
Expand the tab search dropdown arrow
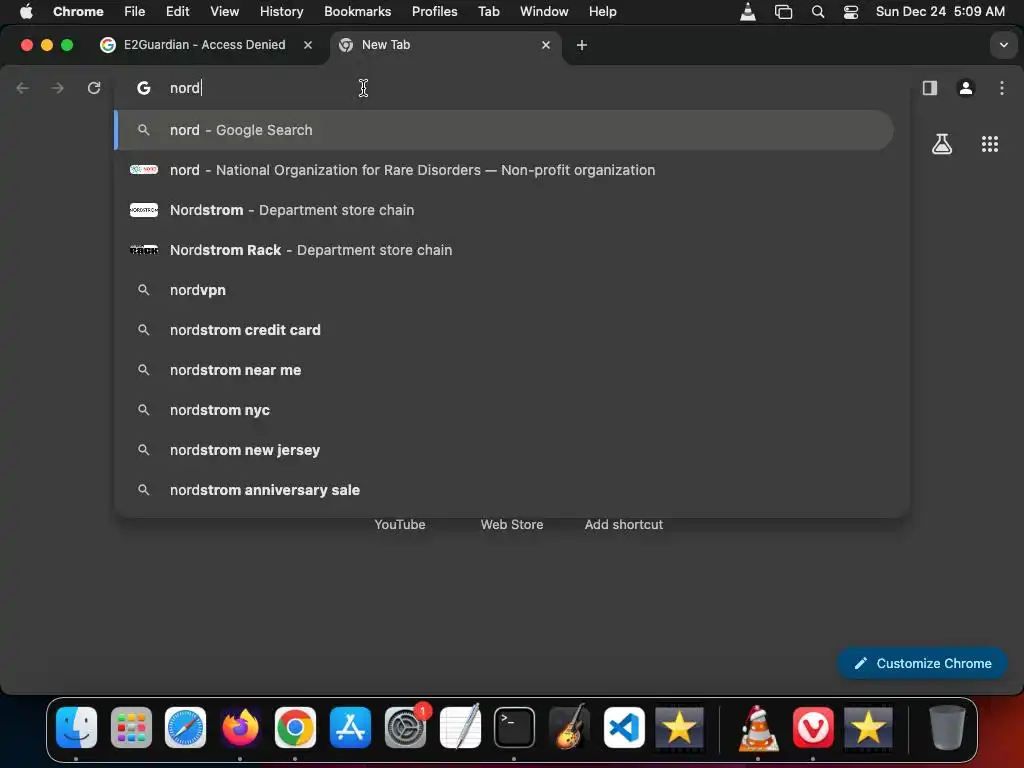[1003, 45]
